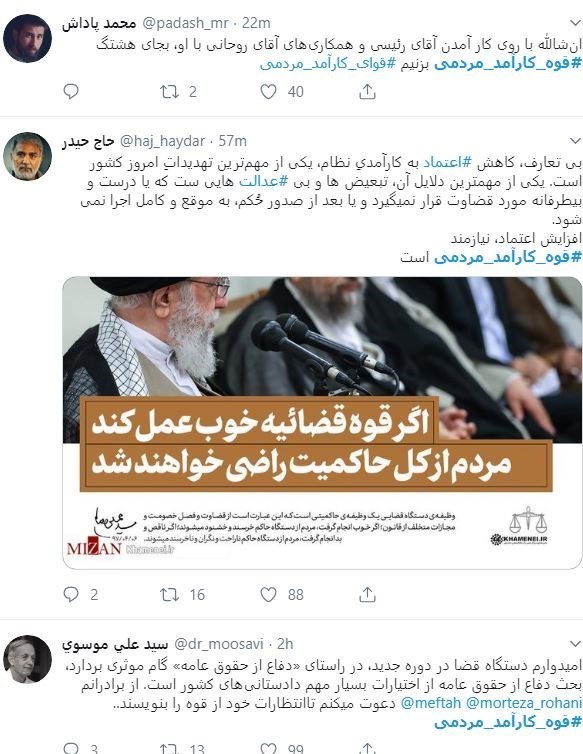Image resolution: width=583 pixels, height=754 pixels.
Task: View haj_haydar's profile picture
Action: point(27,156)
